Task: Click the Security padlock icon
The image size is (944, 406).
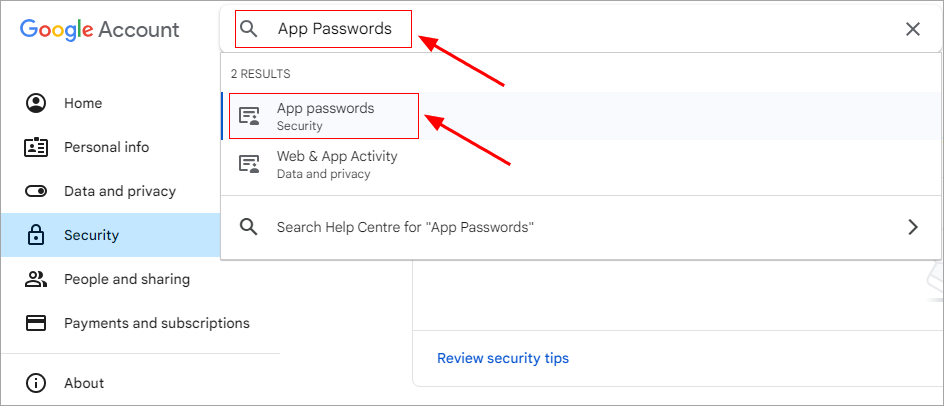Action: (36, 235)
